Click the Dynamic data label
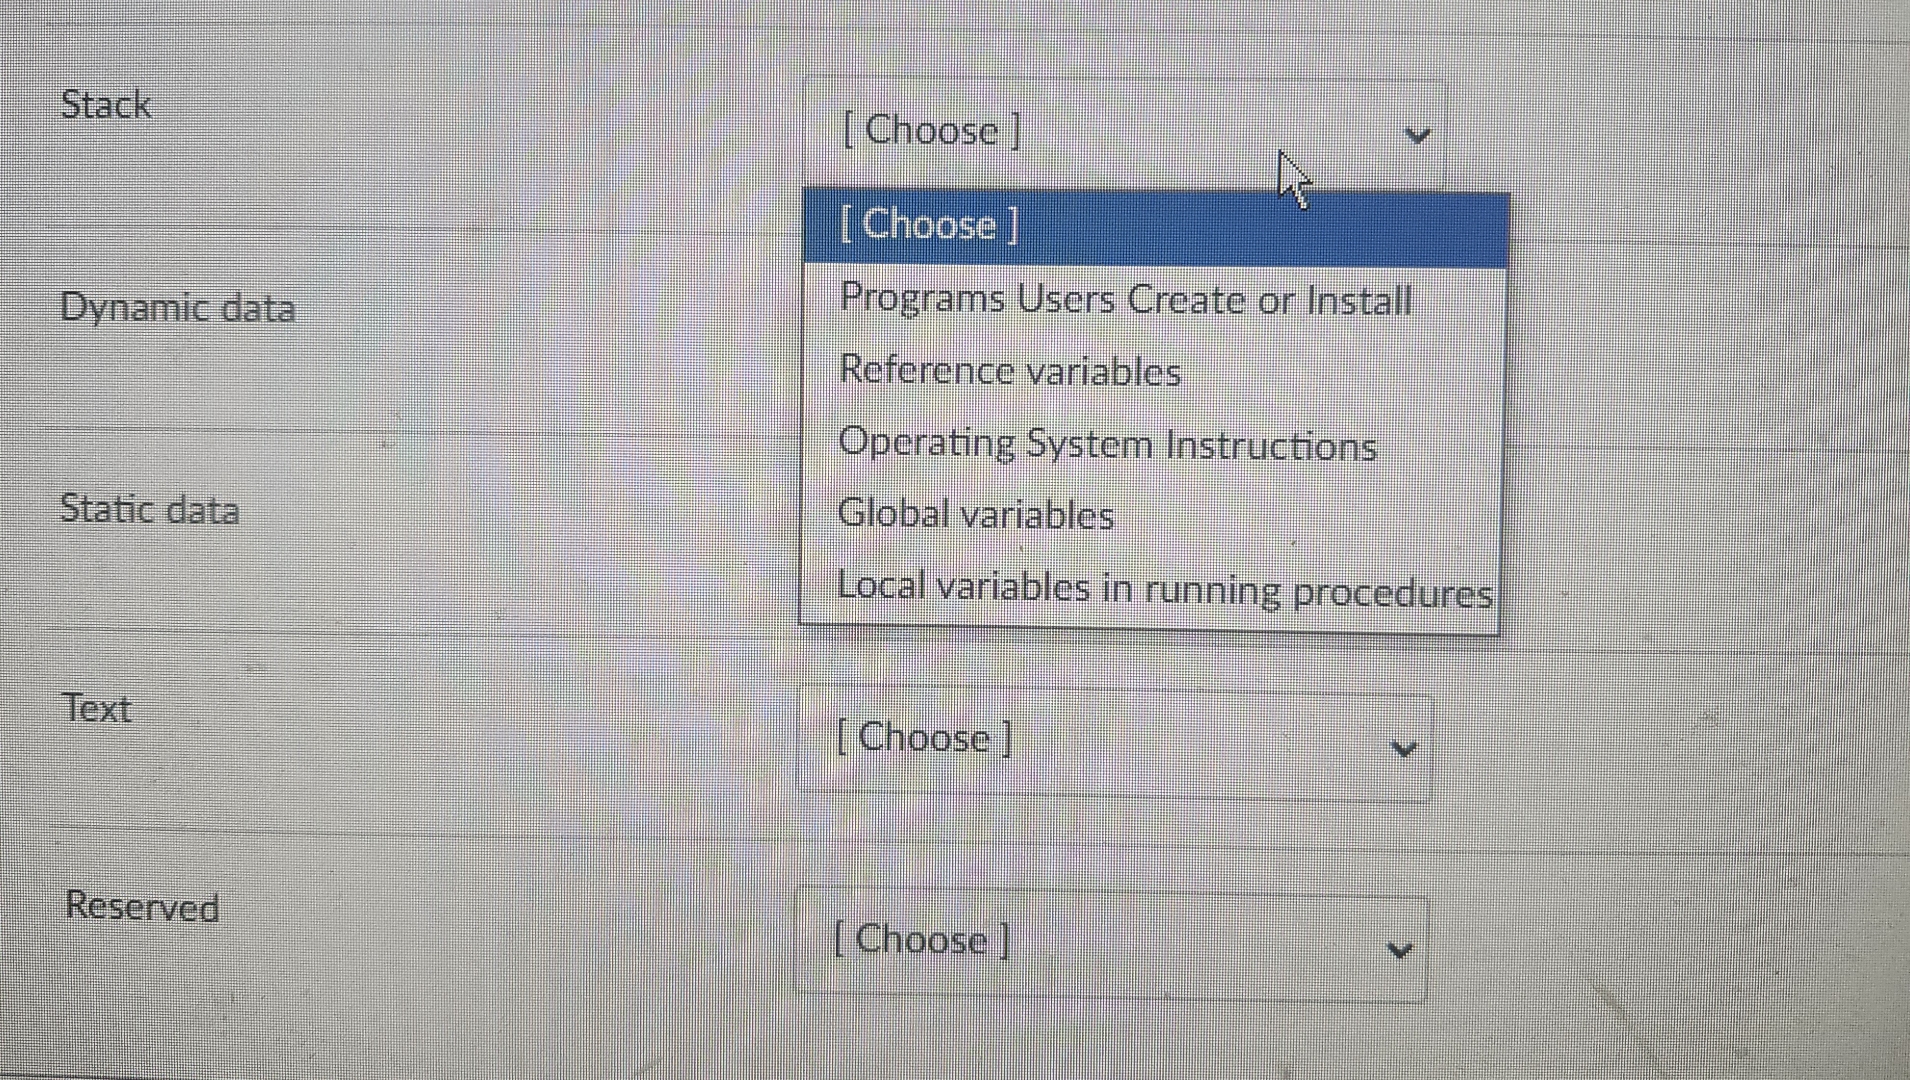The height and width of the screenshot is (1080, 1910). coord(178,308)
